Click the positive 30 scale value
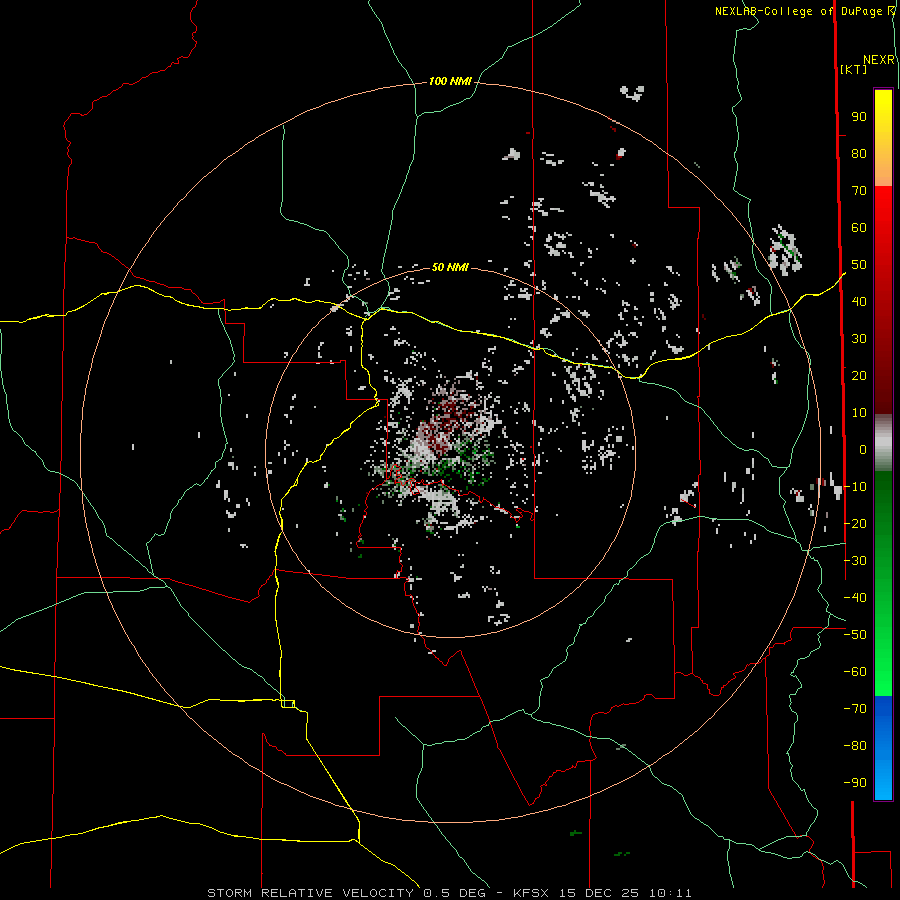The width and height of the screenshot is (900, 900). 859,339
